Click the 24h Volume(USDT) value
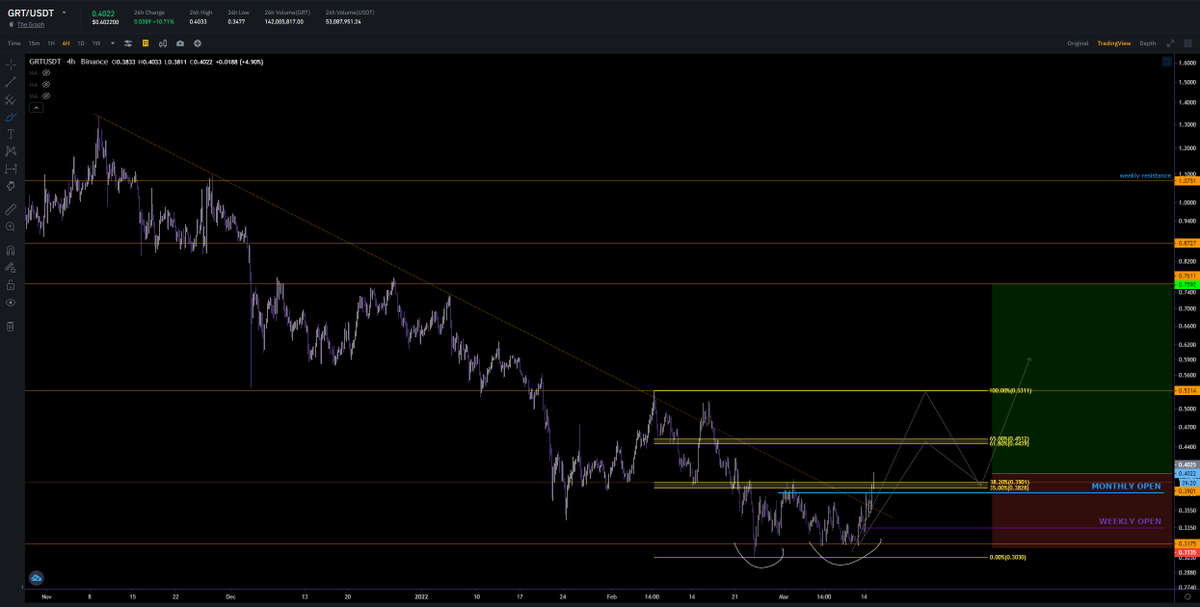 tap(343, 21)
